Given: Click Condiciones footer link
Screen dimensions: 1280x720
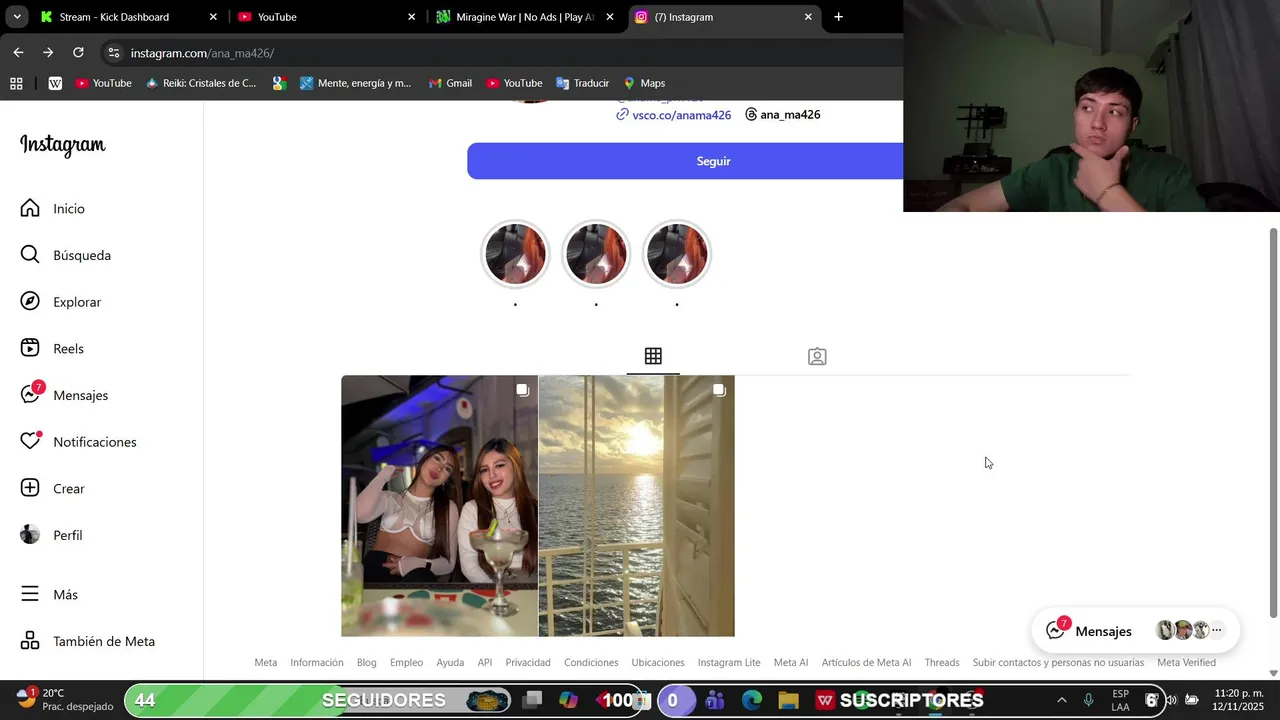Looking at the screenshot, I should point(591,662).
